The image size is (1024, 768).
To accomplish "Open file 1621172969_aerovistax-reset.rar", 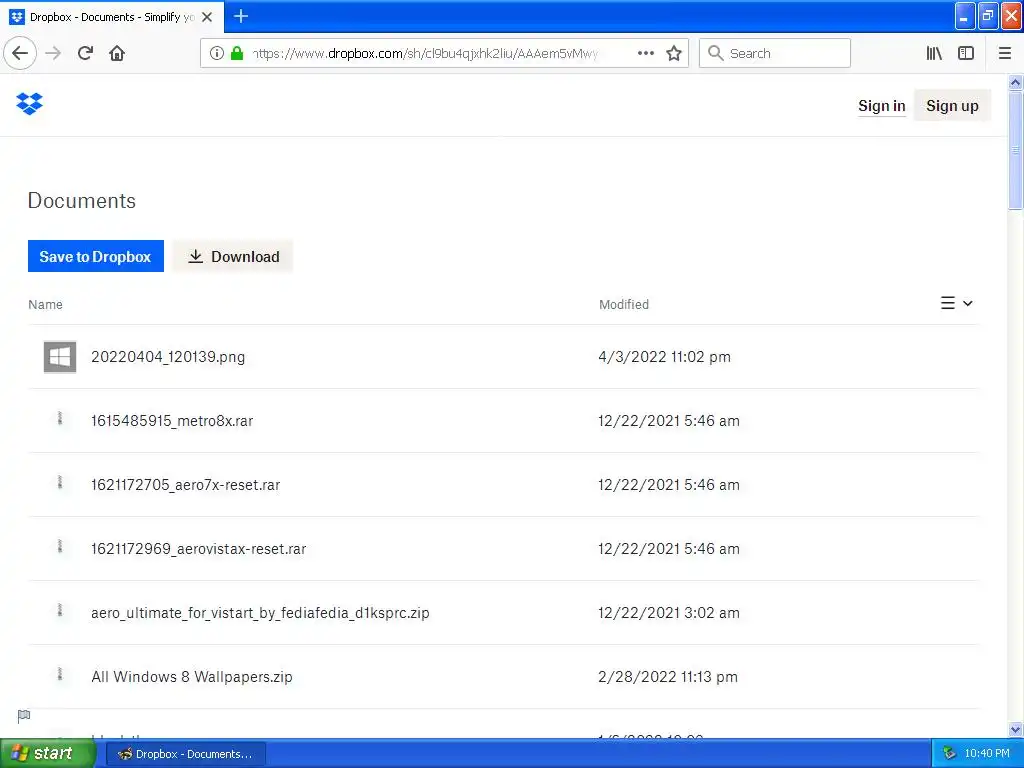I will pyautogui.click(x=199, y=549).
